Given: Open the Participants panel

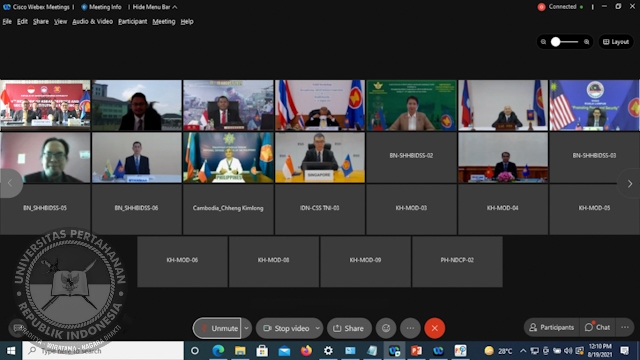Looking at the screenshot, I should pos(551,327).
